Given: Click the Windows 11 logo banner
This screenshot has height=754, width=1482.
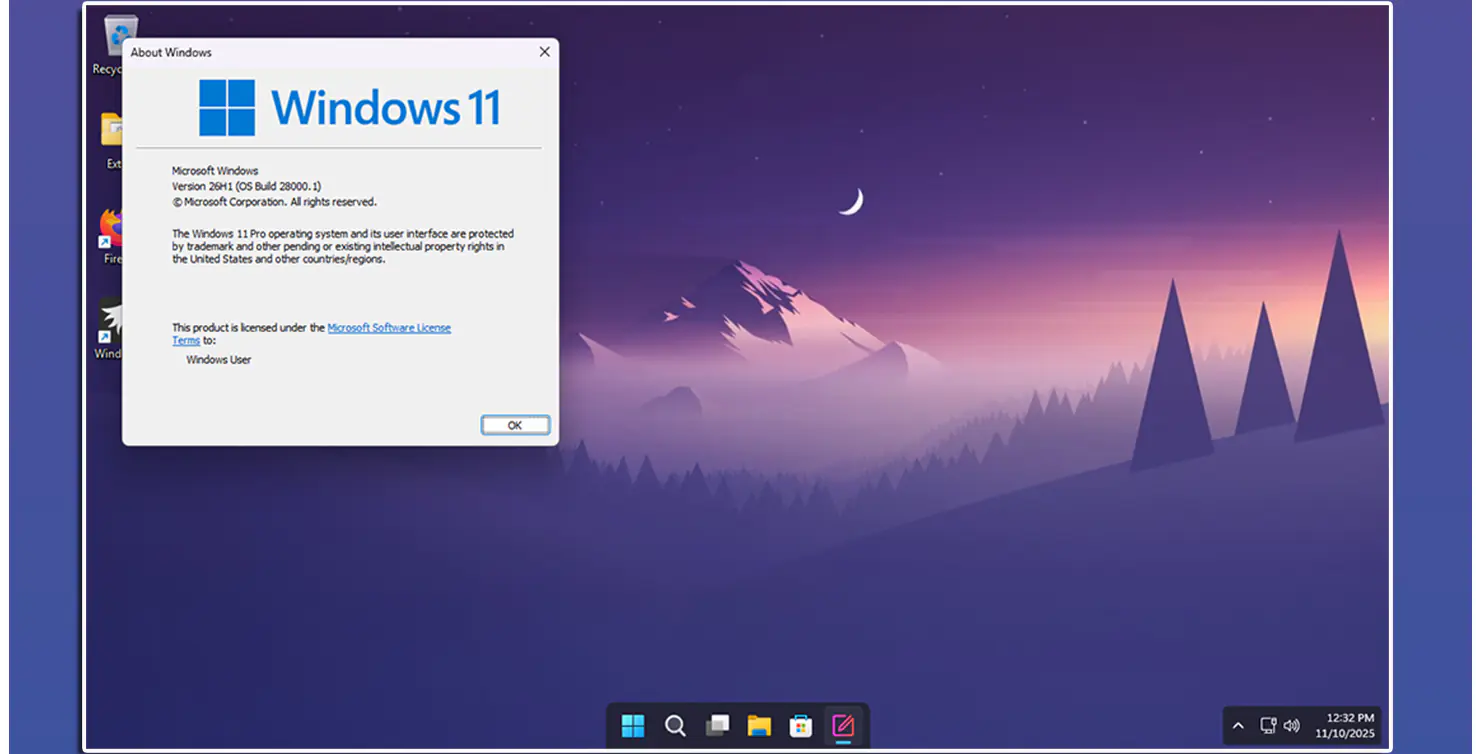Looking at the screenshot, I should (349, 107).
